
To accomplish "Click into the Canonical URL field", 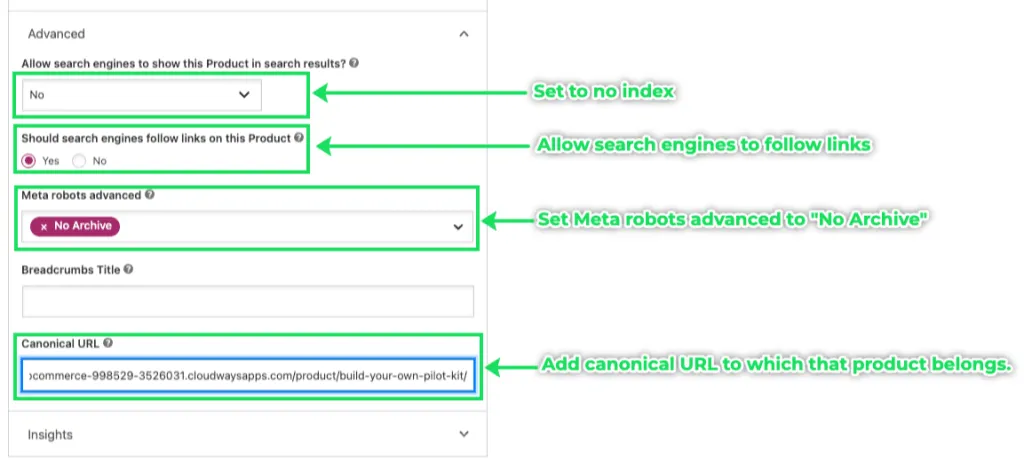I will 248,375.
